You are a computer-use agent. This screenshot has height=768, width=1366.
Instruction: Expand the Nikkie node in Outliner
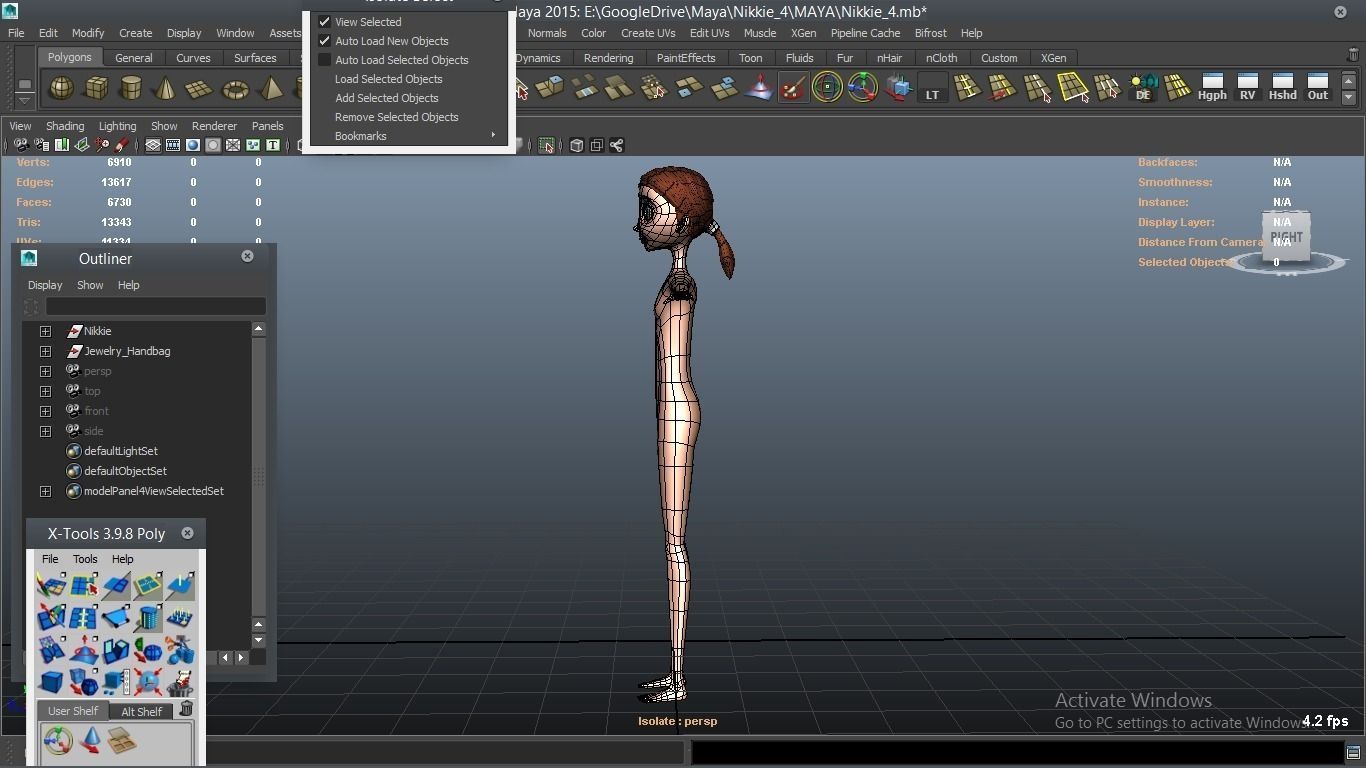(45, 331)
